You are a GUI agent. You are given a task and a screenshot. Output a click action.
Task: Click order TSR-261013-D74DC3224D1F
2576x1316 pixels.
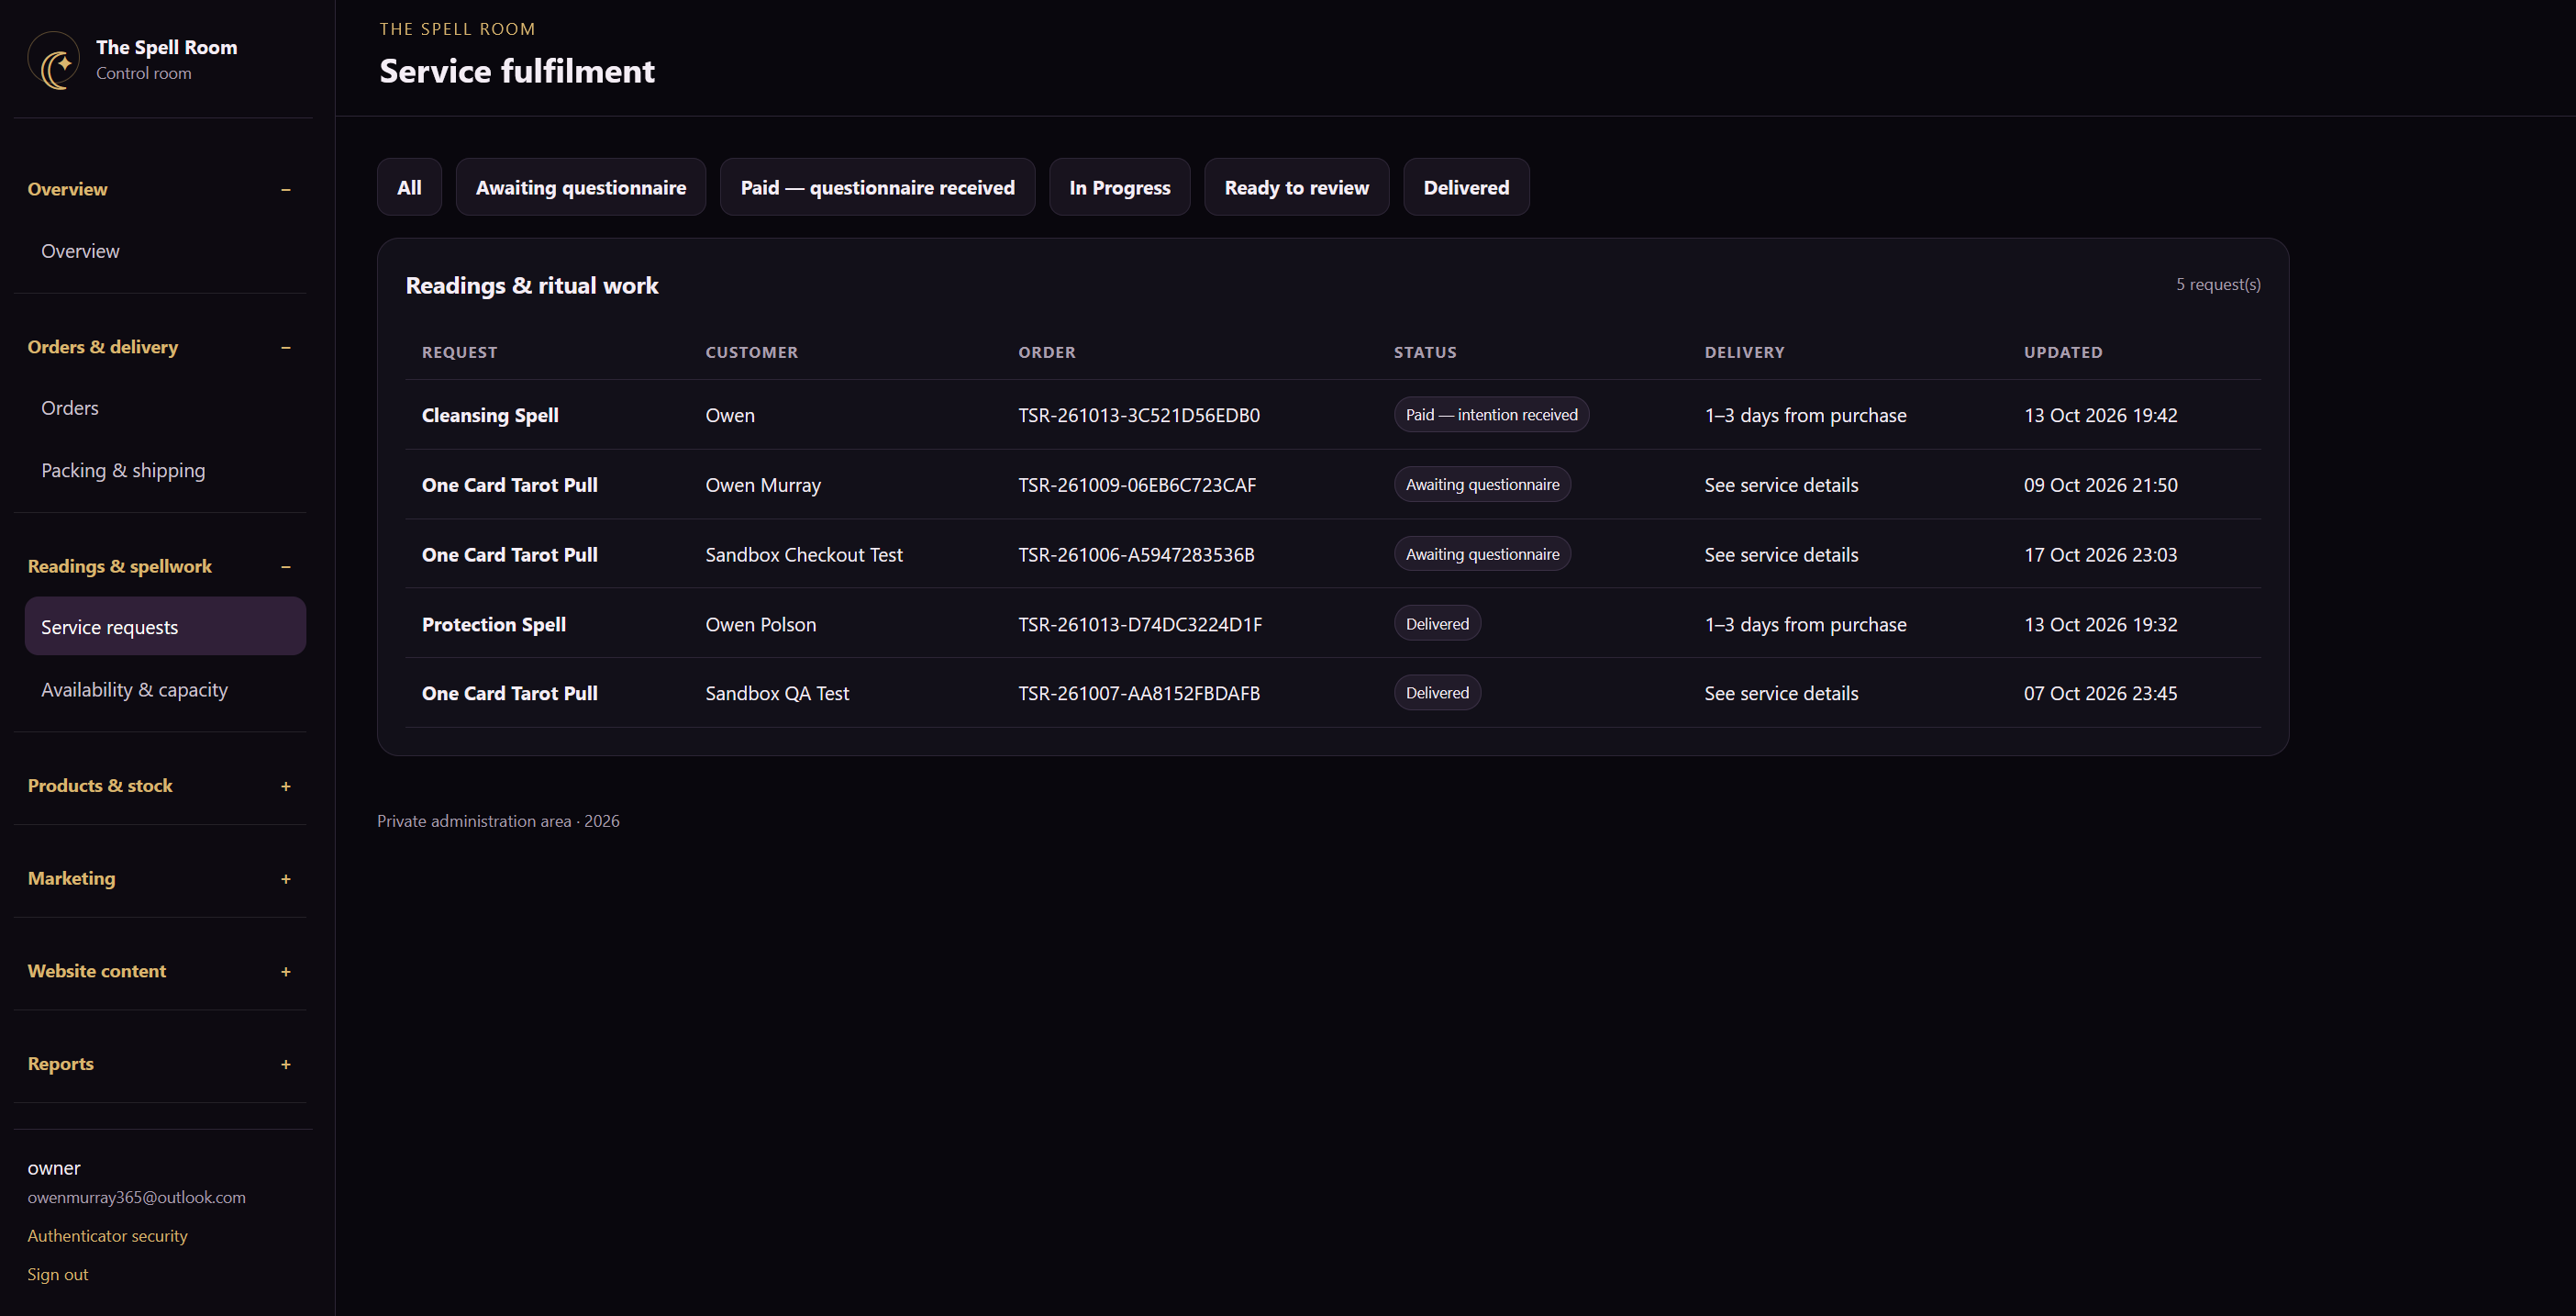1140,624
